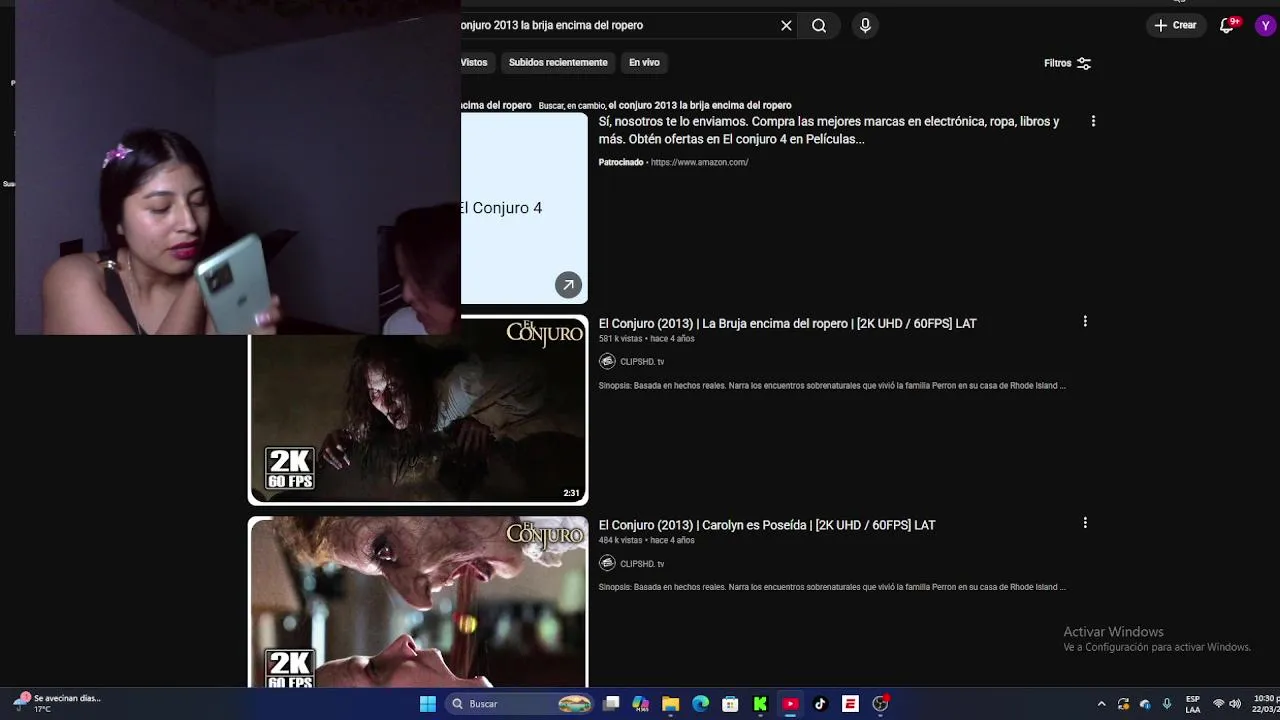1280x720 pixels.
Task: Open Task View on the taskbar
Action: 611,704
